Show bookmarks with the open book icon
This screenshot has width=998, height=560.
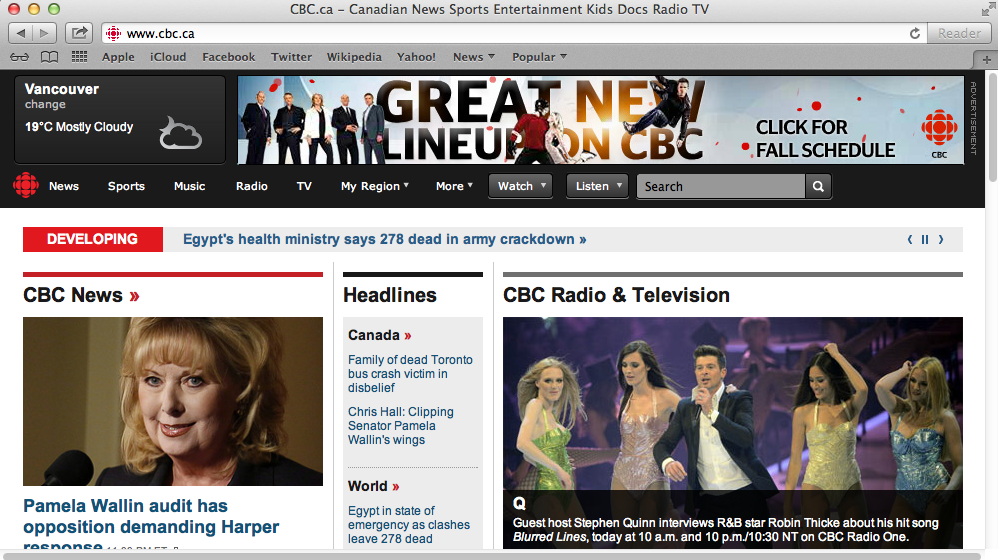(x=49, y=57)
